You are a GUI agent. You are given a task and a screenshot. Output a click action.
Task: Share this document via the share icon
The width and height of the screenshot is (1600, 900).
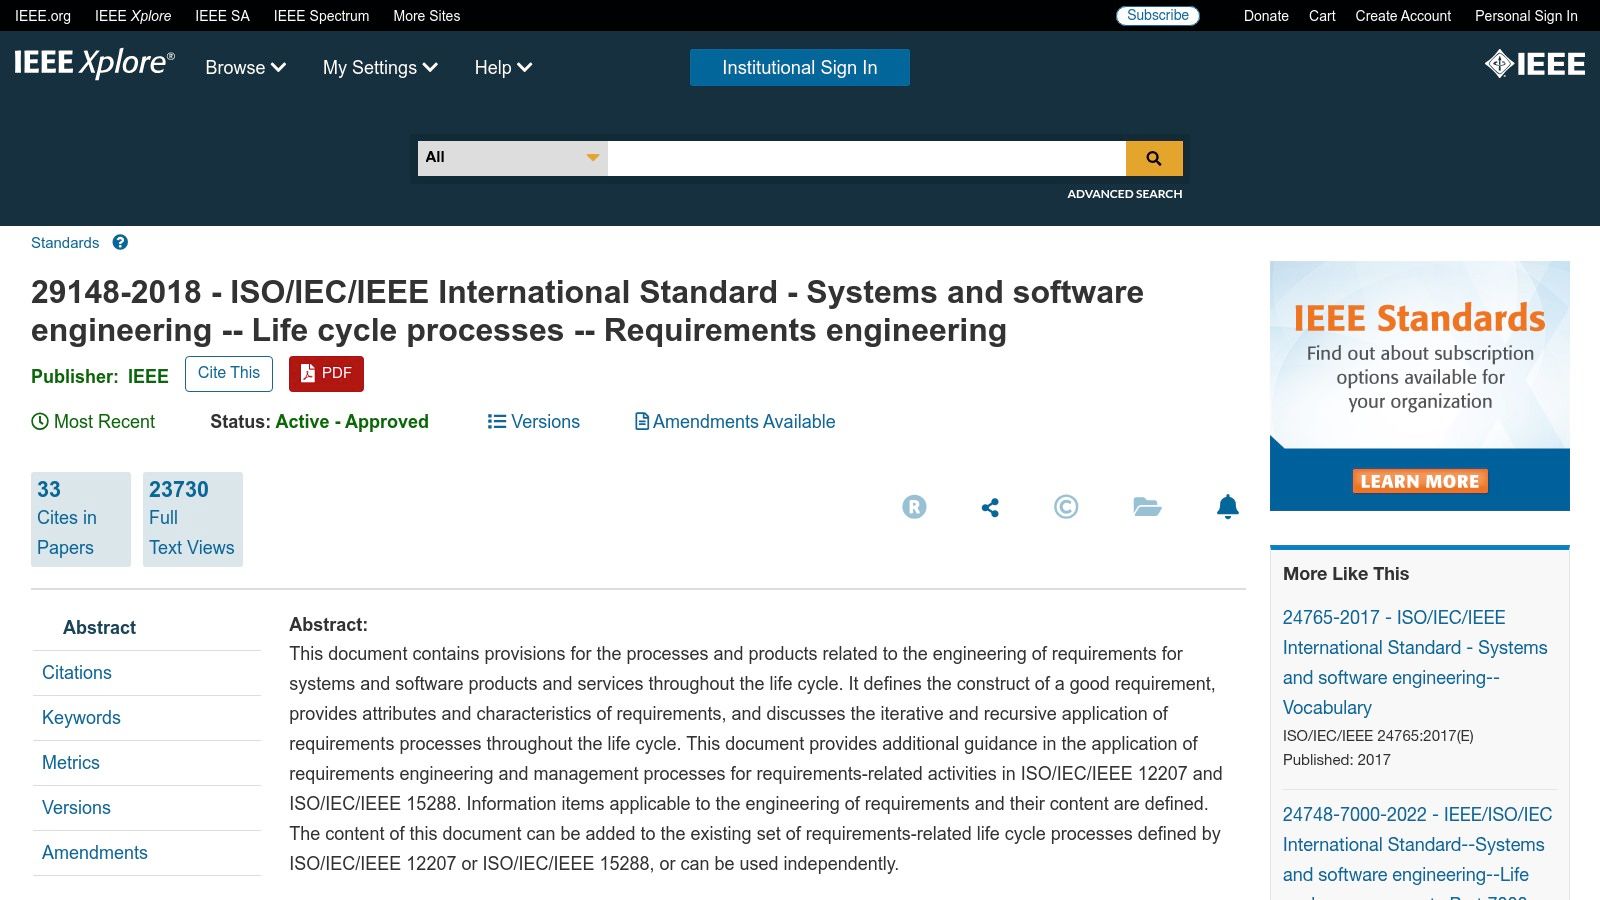pyautogui.click(x=989, y=507)
